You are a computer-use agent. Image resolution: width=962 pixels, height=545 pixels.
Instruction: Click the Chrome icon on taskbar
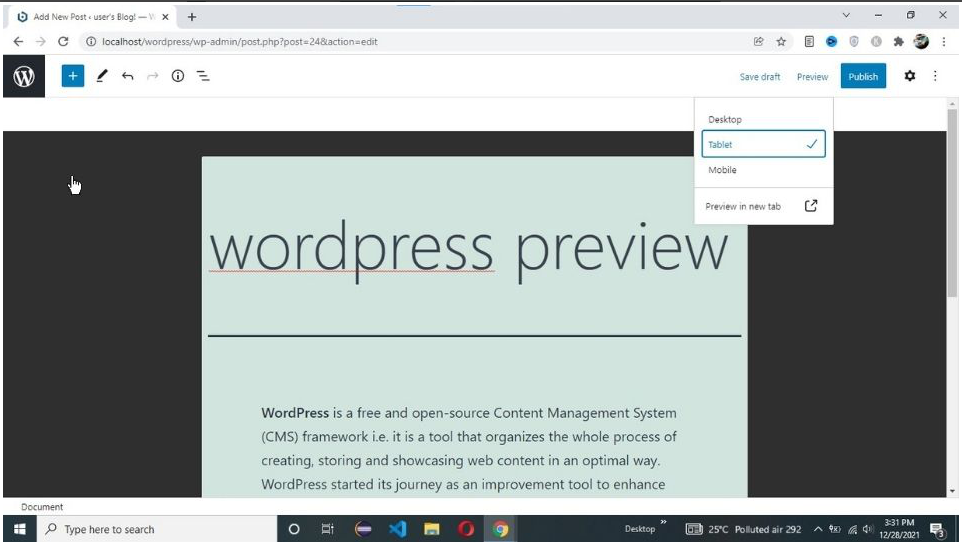[501, 529]
